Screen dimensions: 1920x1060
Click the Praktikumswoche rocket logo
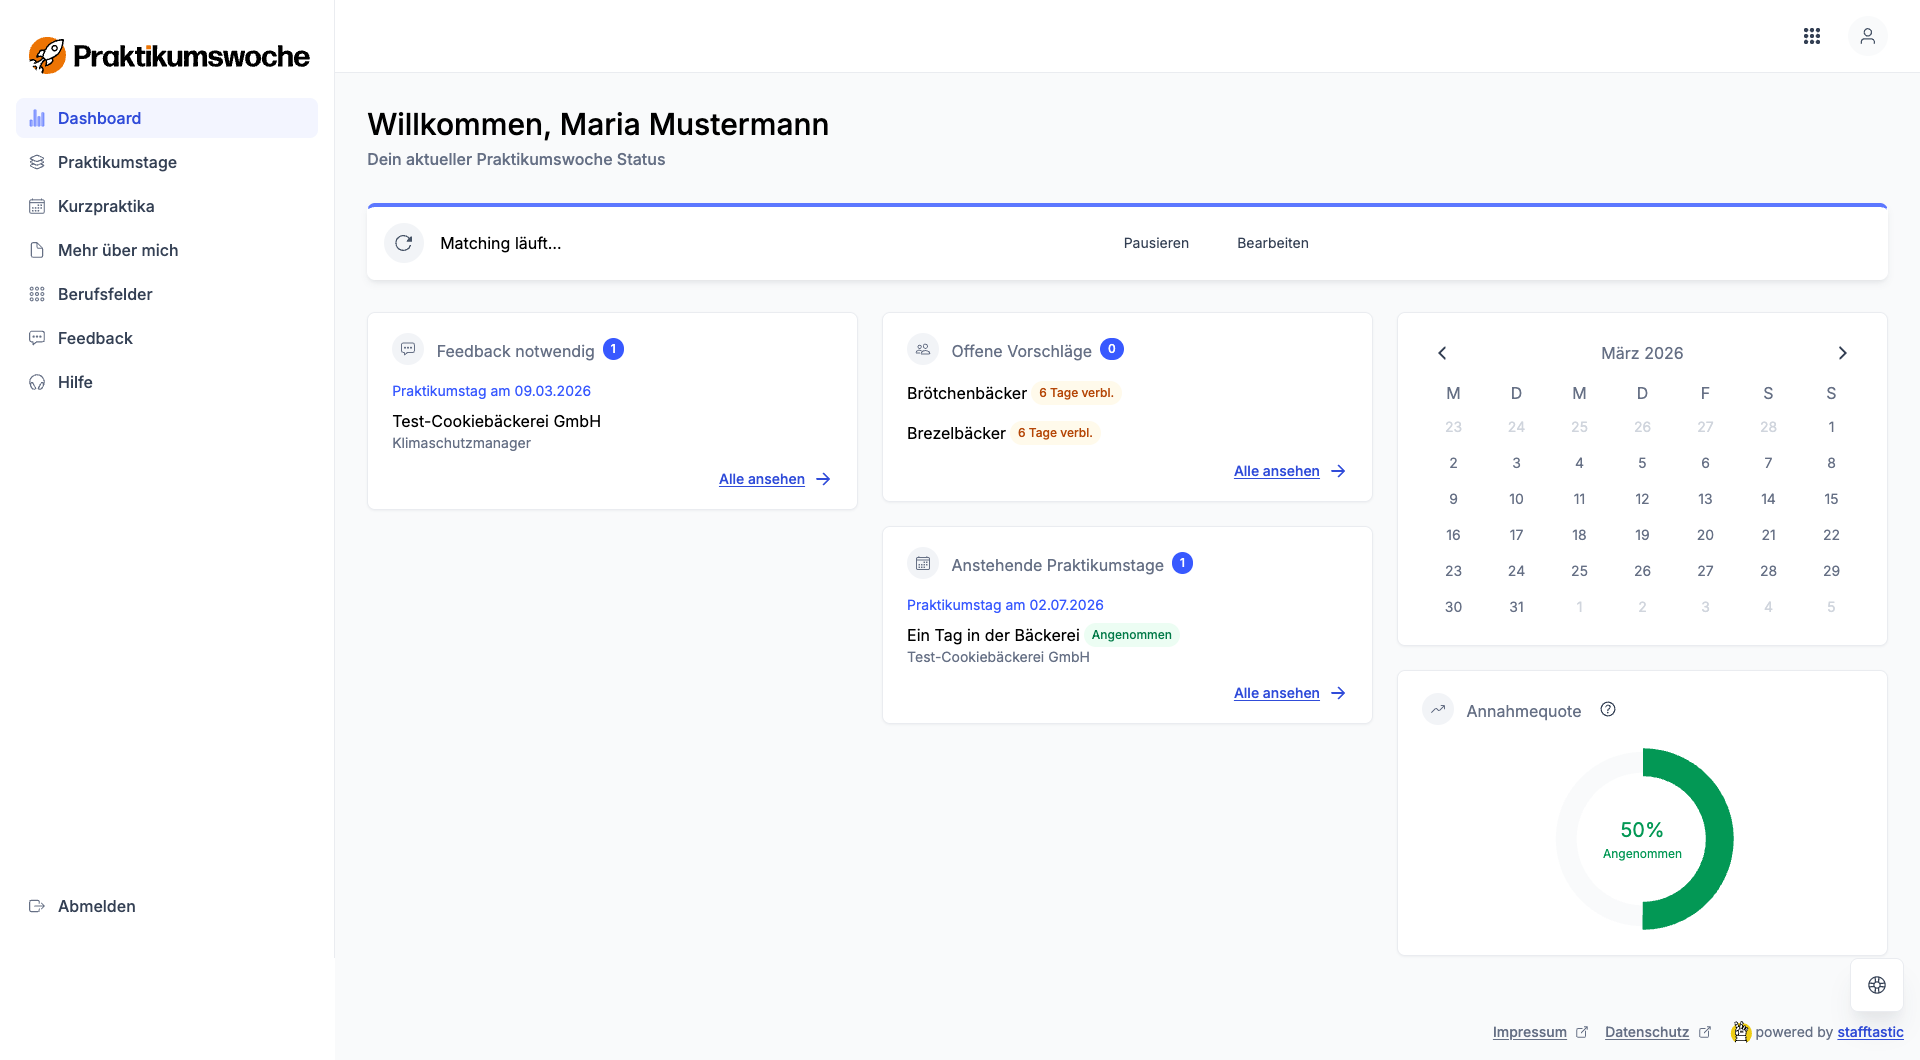(47, 56)
